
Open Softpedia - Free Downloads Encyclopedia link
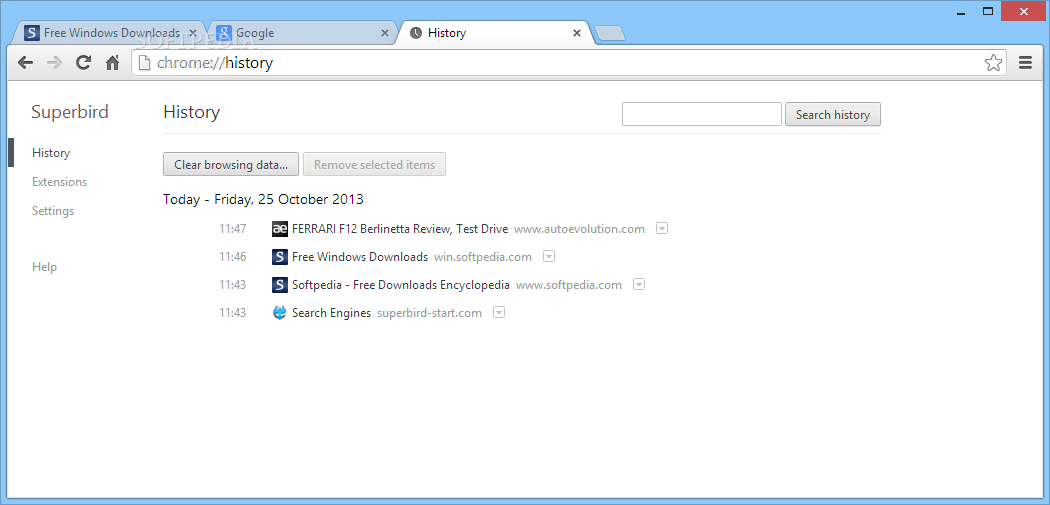pyautogui.click(x=400, y=285)
